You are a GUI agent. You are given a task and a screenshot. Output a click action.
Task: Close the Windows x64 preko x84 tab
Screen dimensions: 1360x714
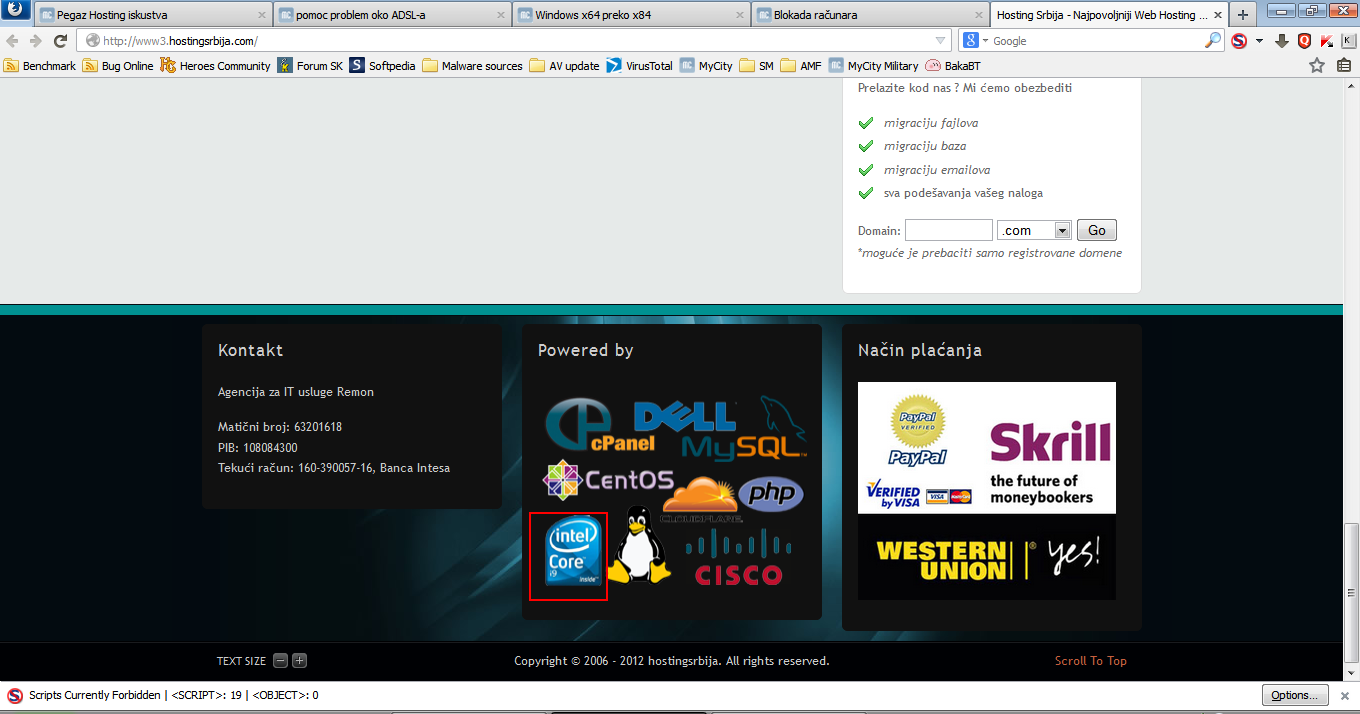(740, 15)
